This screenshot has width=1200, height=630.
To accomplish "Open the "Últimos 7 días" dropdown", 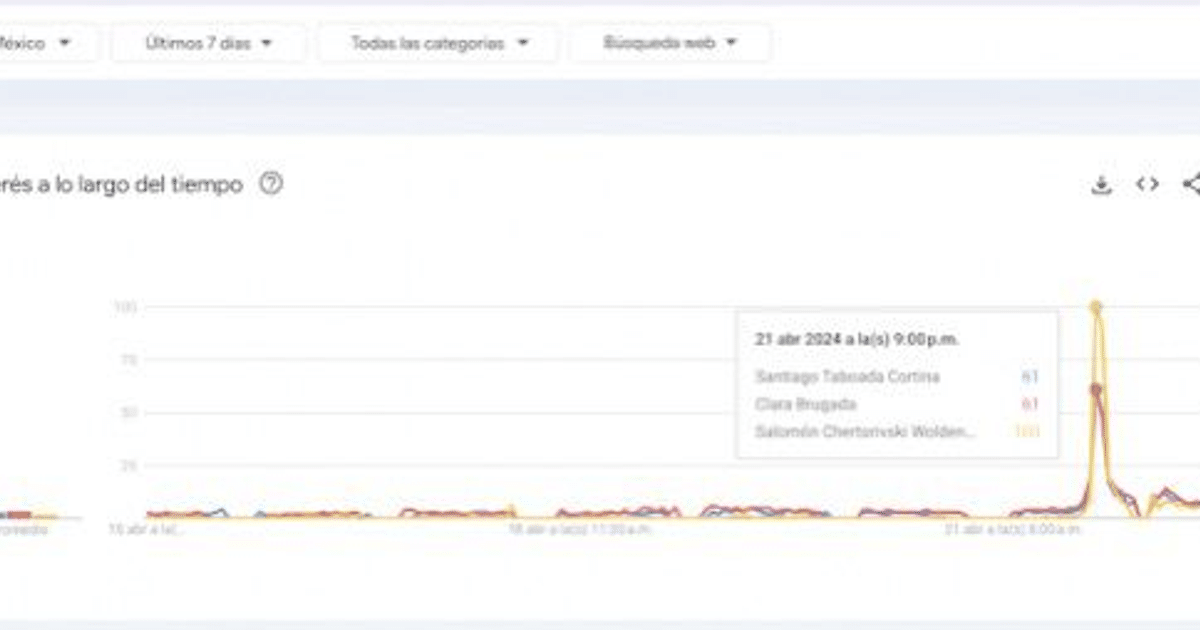I will pos(208,43).
